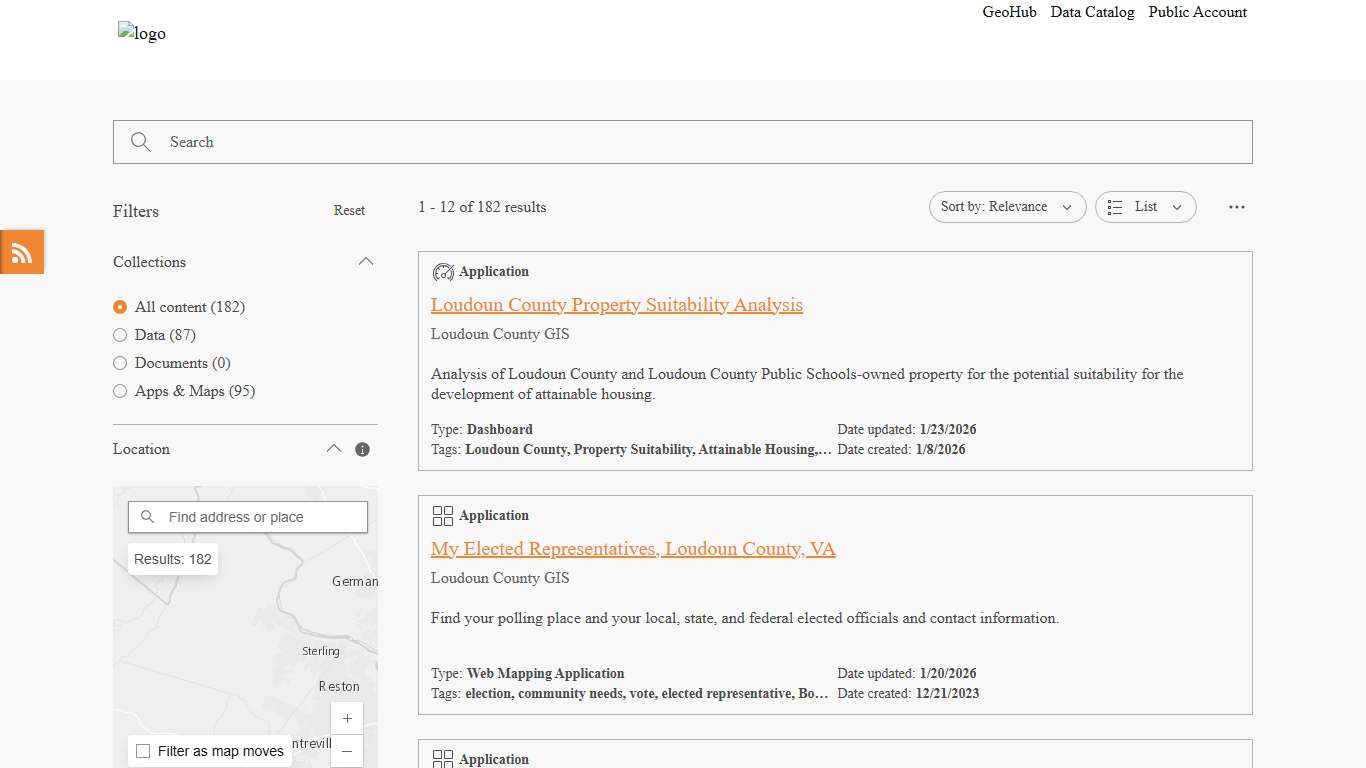Zoom out on the map

pyautogui.click(x=347, y=751)
